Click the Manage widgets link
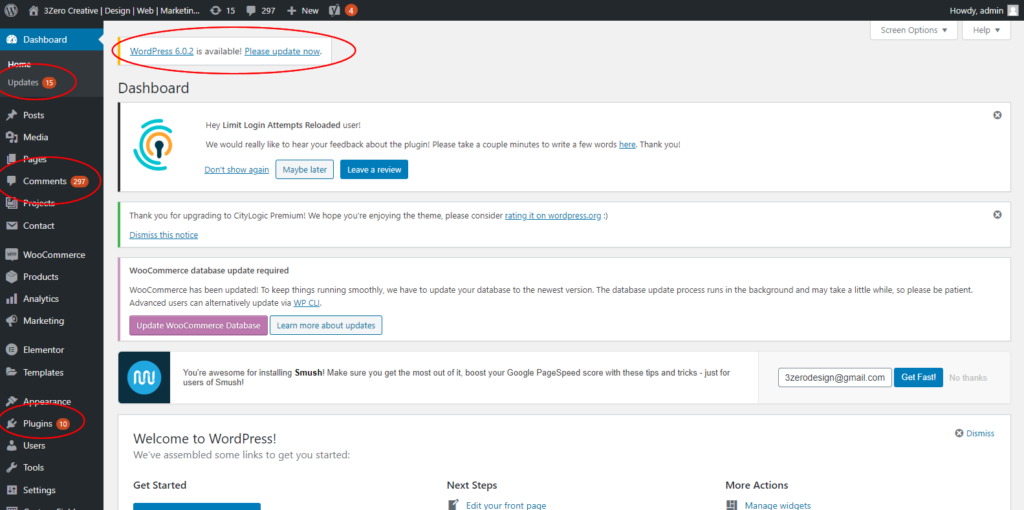1024x510 pixels. (778, 505)
